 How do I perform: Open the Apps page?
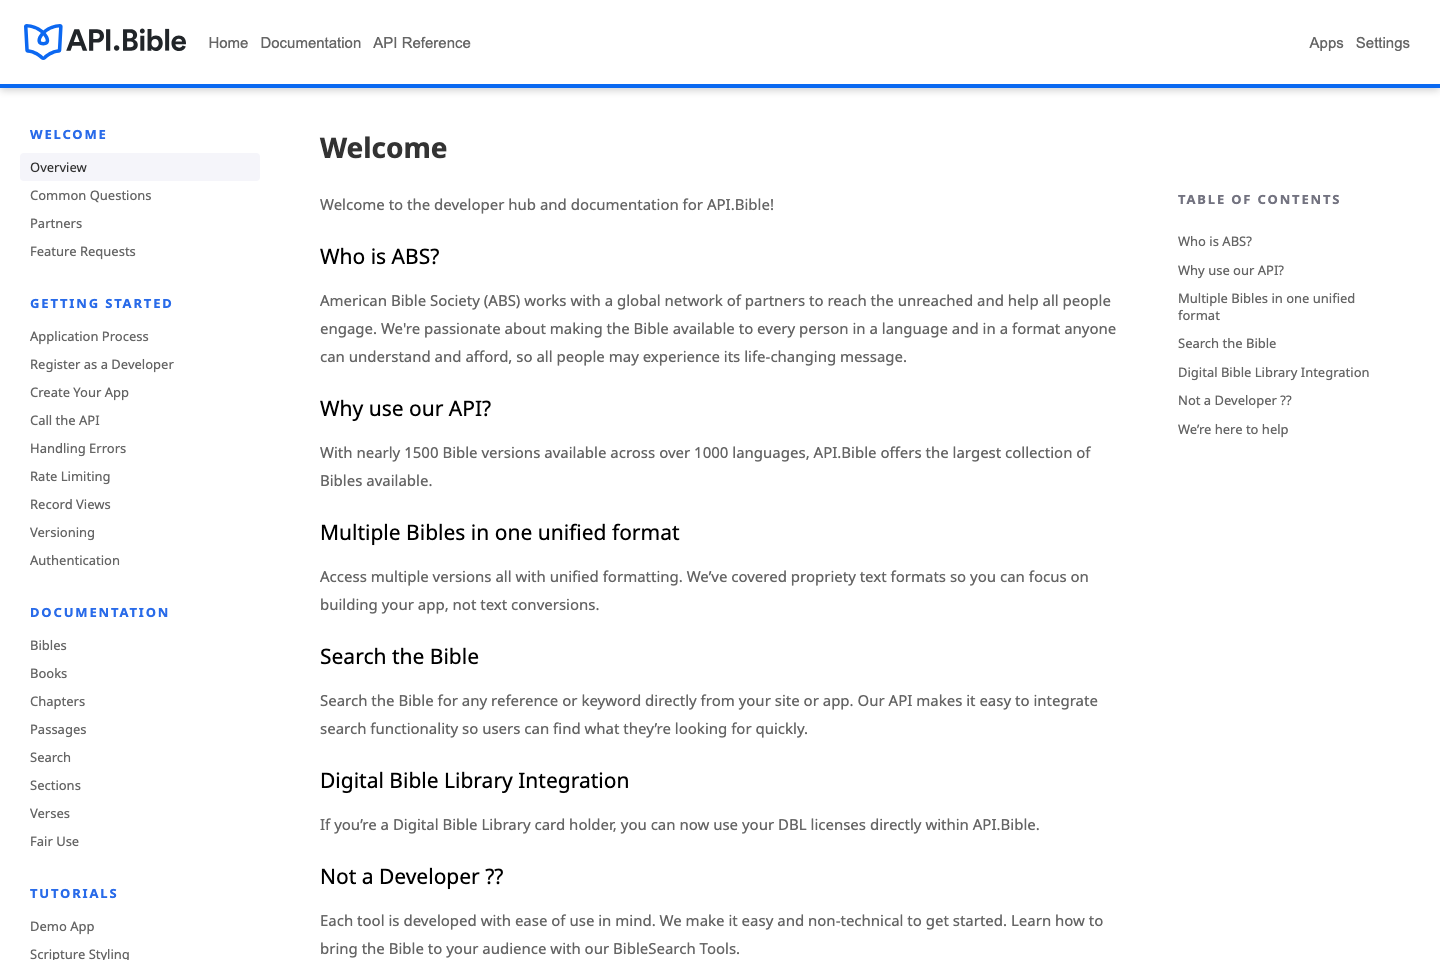coord(1326,43)
